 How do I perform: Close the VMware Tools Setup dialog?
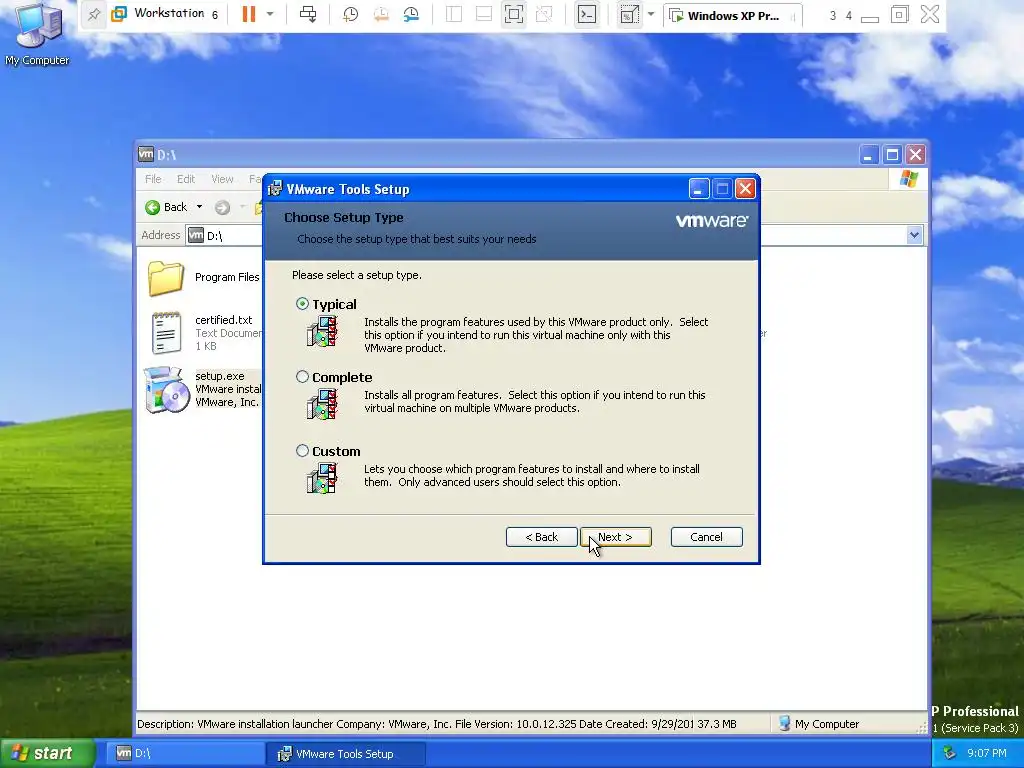[745, 189]
